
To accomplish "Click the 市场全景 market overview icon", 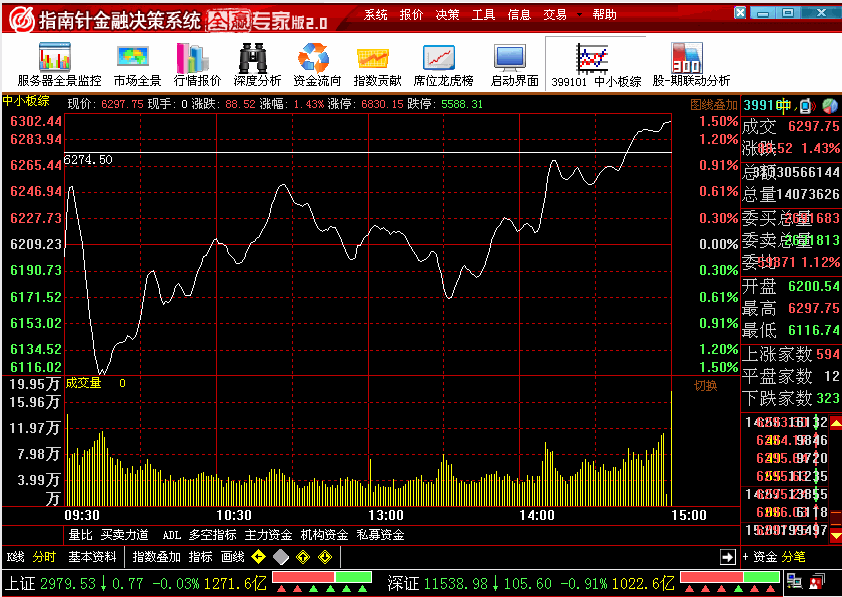I will (137, 64).
